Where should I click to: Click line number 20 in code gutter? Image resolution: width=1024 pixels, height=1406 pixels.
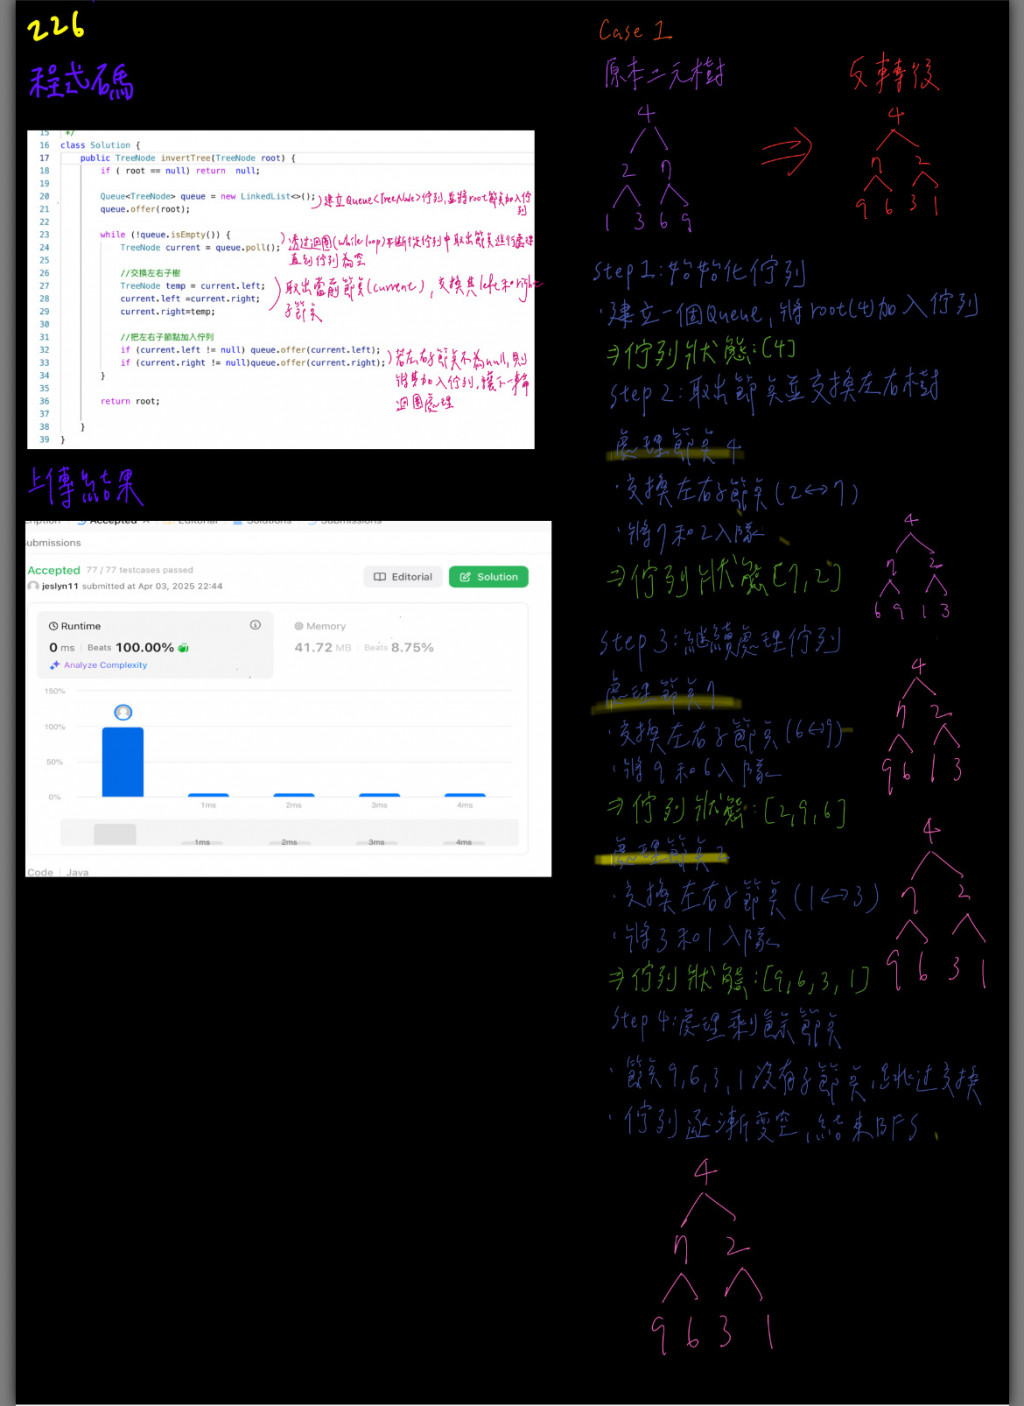(x=44, y=196)
